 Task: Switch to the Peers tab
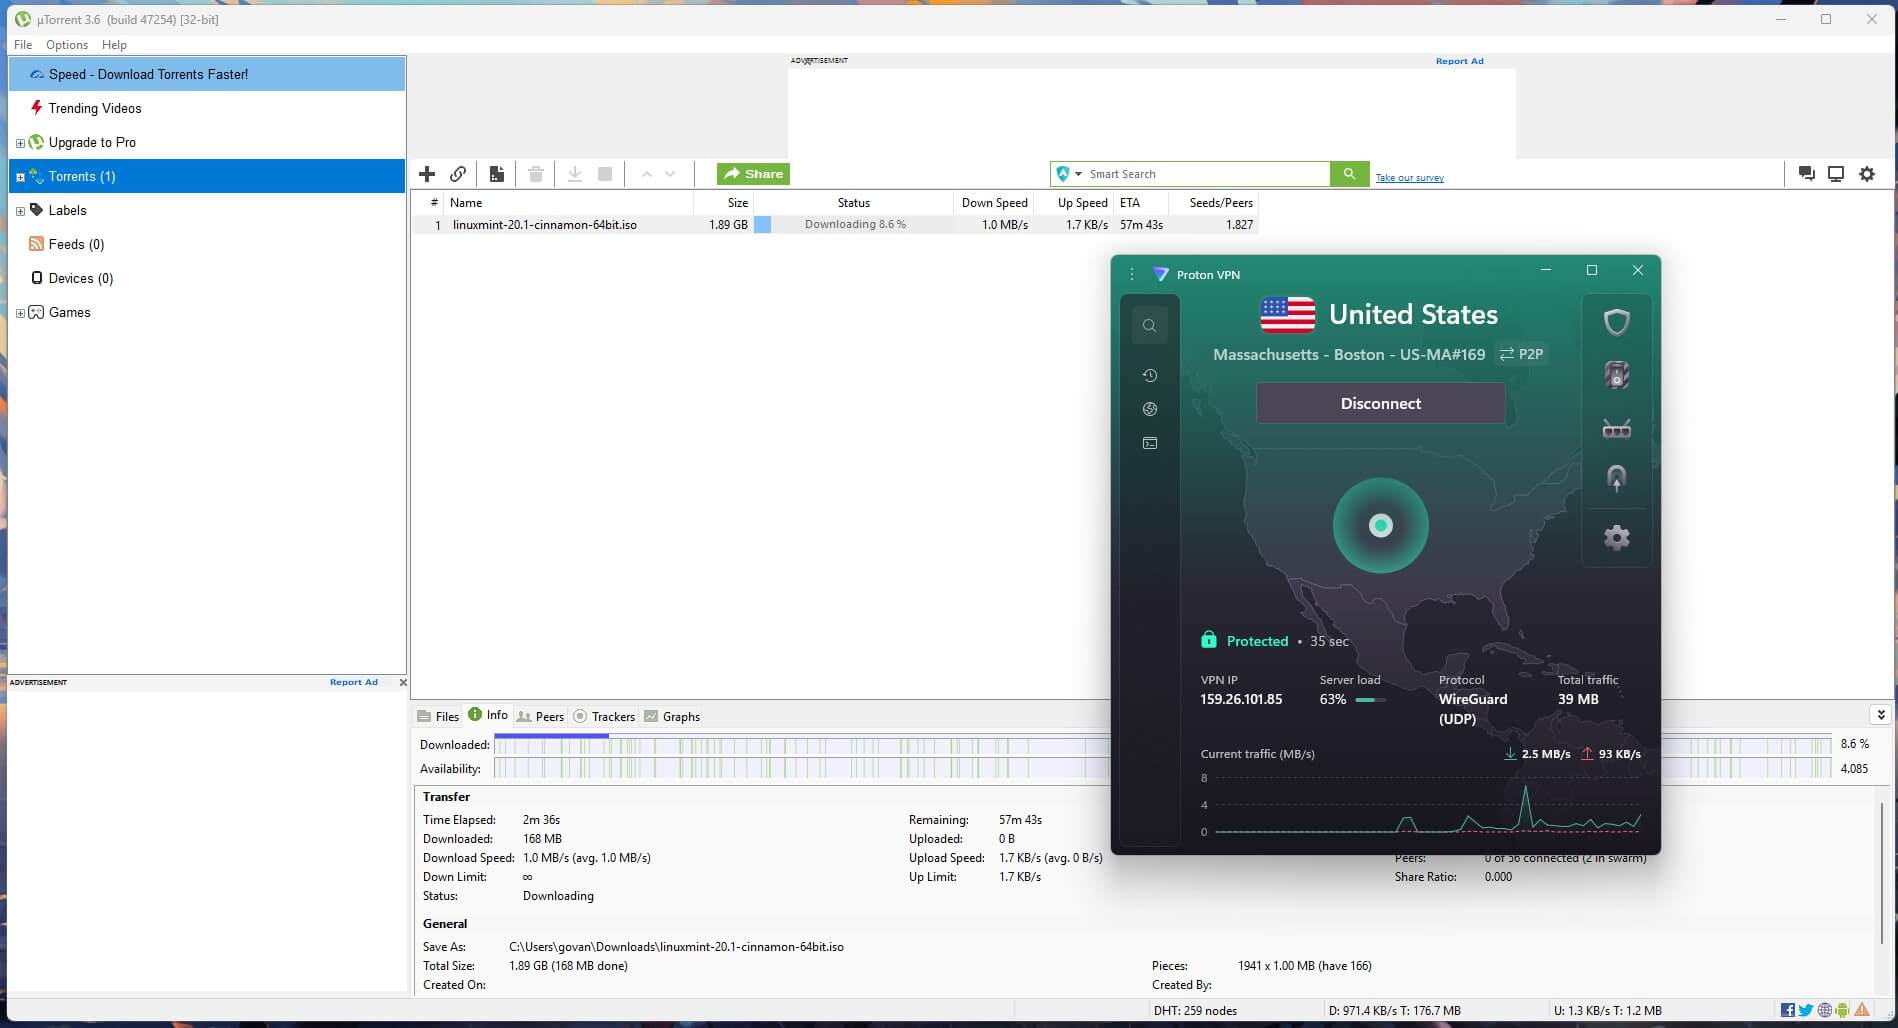click(540, 716)
